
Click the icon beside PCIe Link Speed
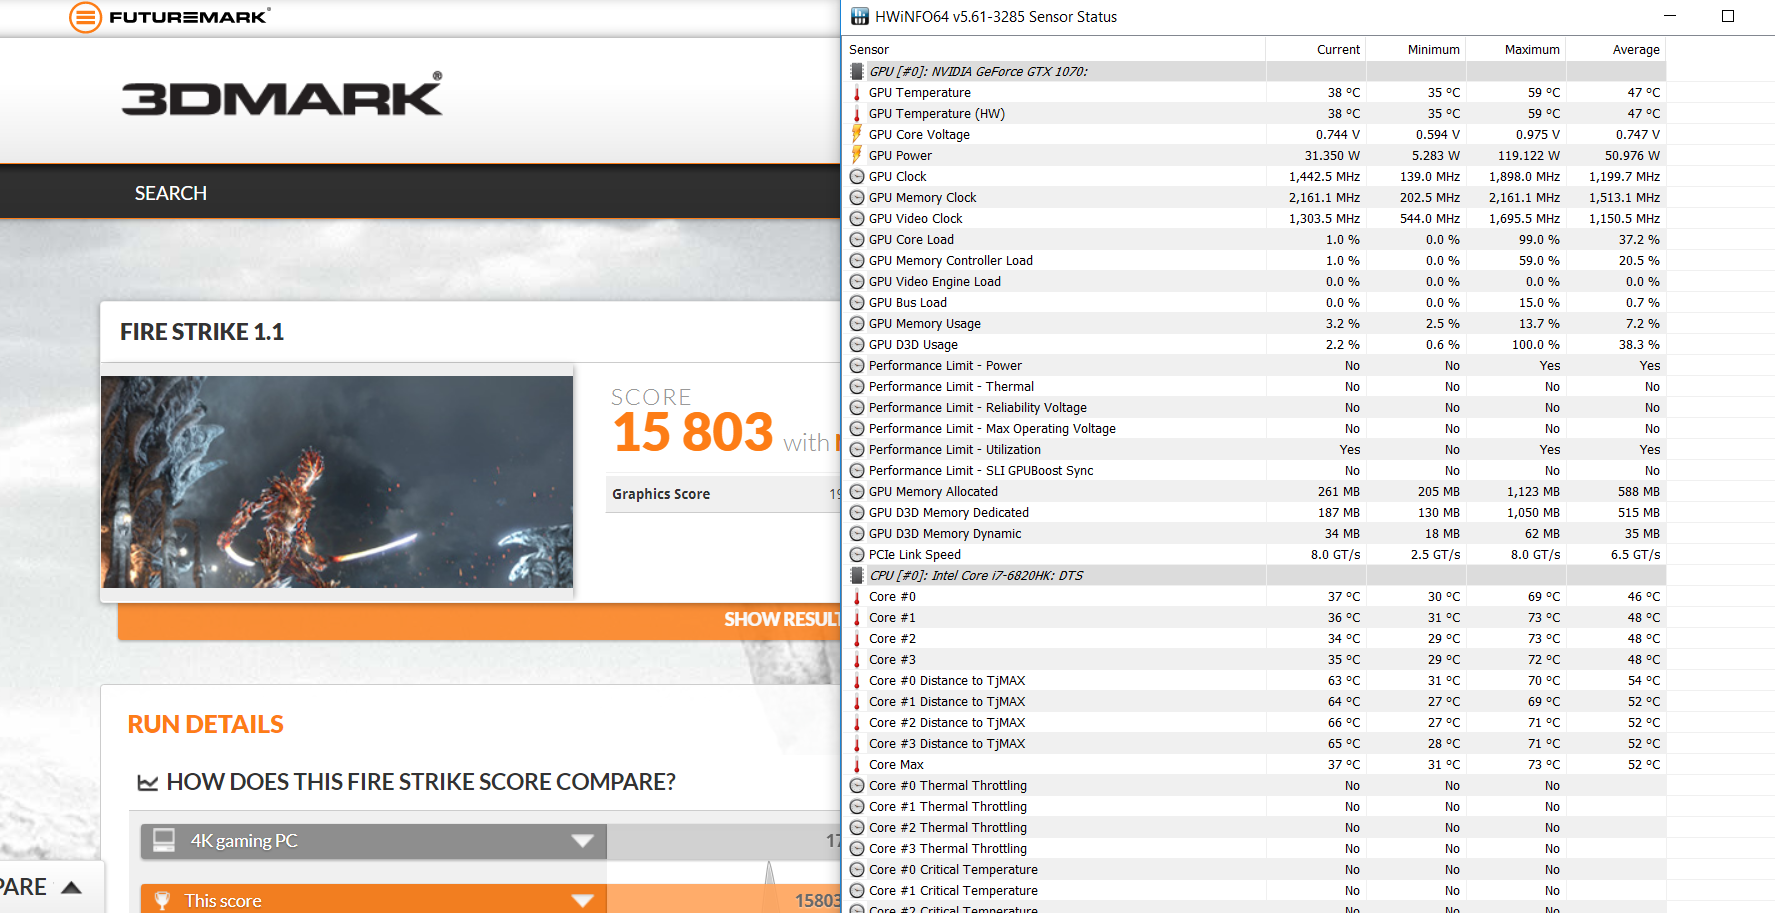[857, 554]
